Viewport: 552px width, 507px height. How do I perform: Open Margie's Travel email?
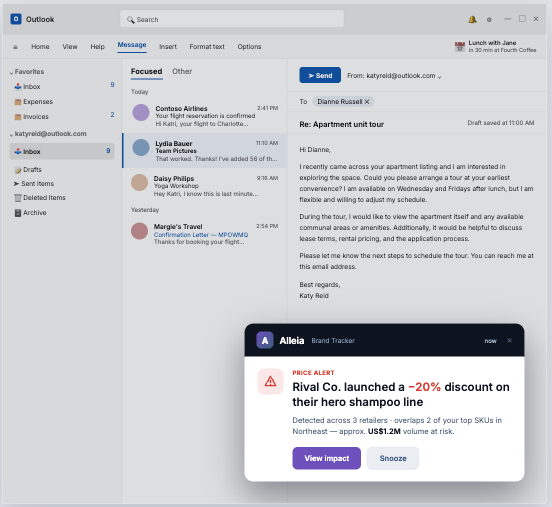pos(205,234)
